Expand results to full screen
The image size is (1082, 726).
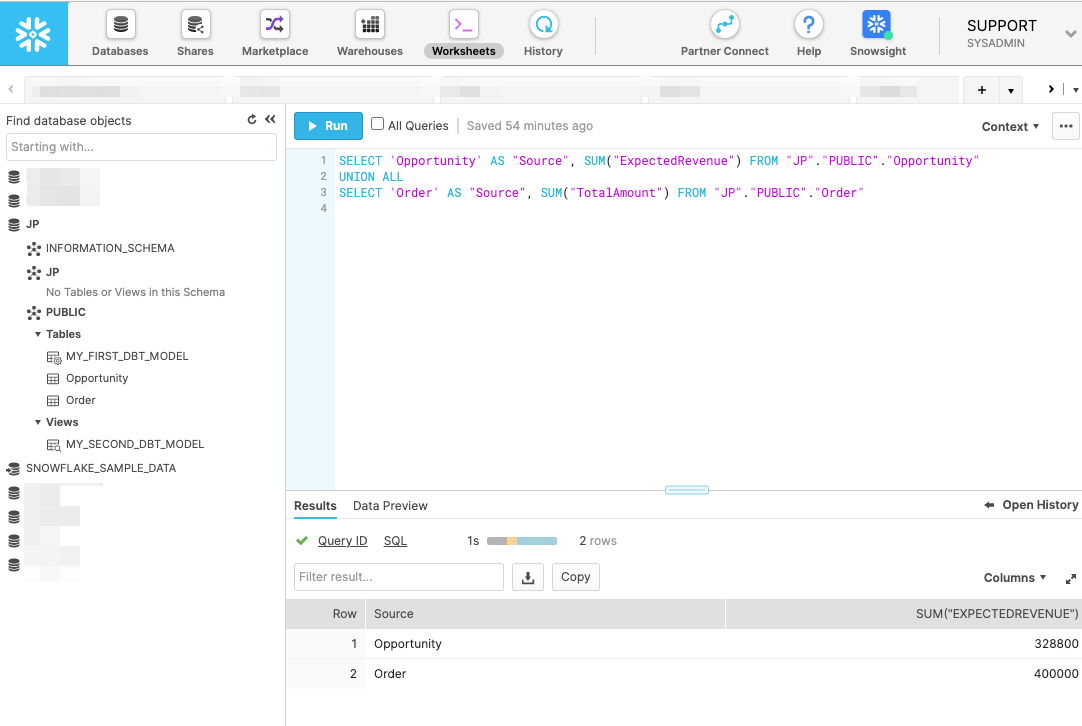click(1070, 578)
